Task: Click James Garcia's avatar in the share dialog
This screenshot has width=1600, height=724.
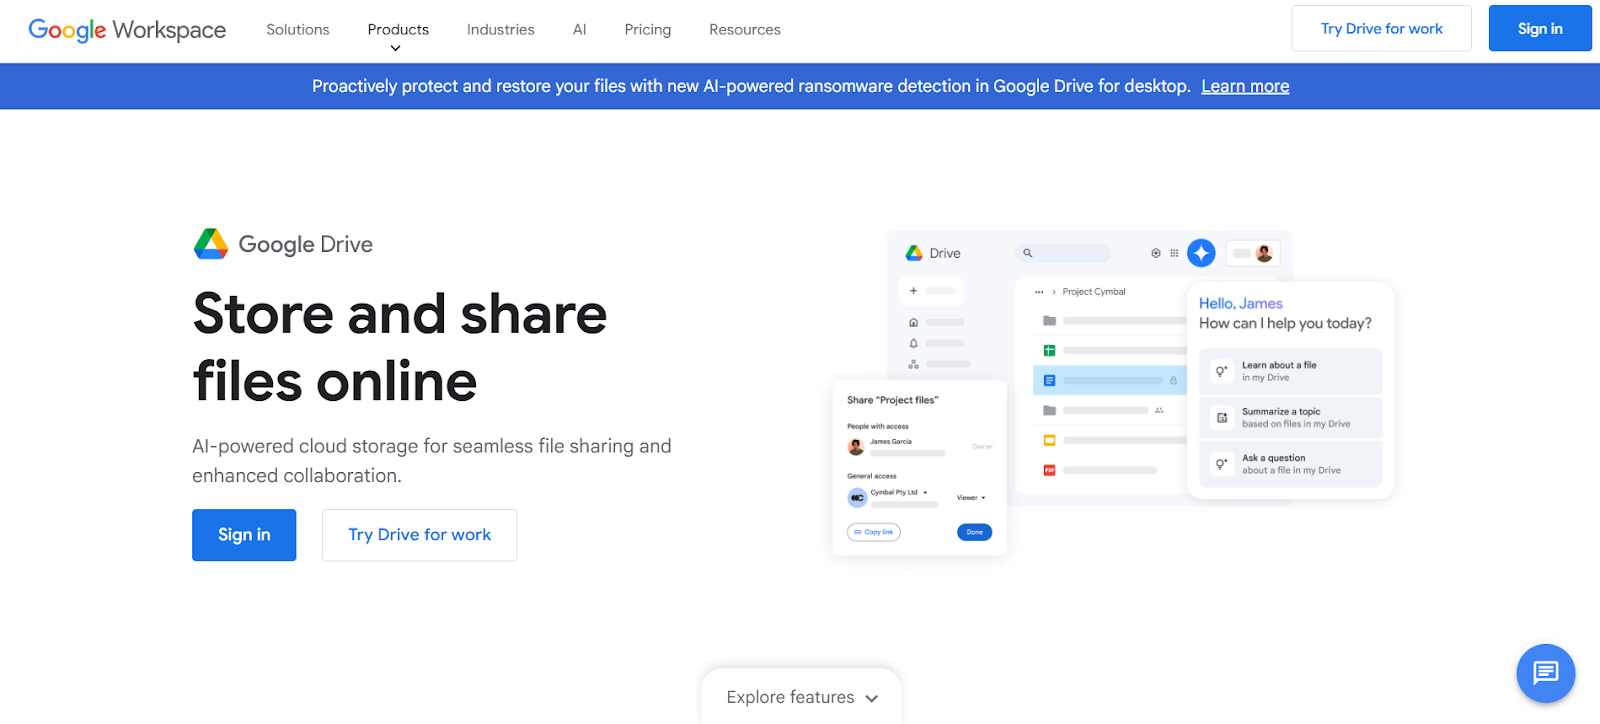Action: pos(856,447)
